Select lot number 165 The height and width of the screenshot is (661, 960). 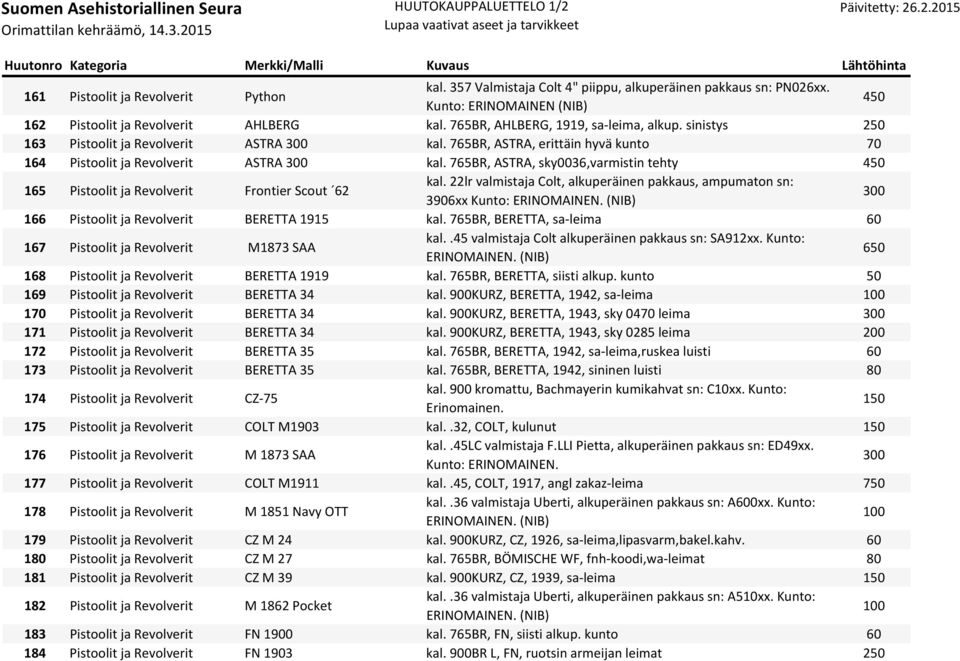point(35,191)
